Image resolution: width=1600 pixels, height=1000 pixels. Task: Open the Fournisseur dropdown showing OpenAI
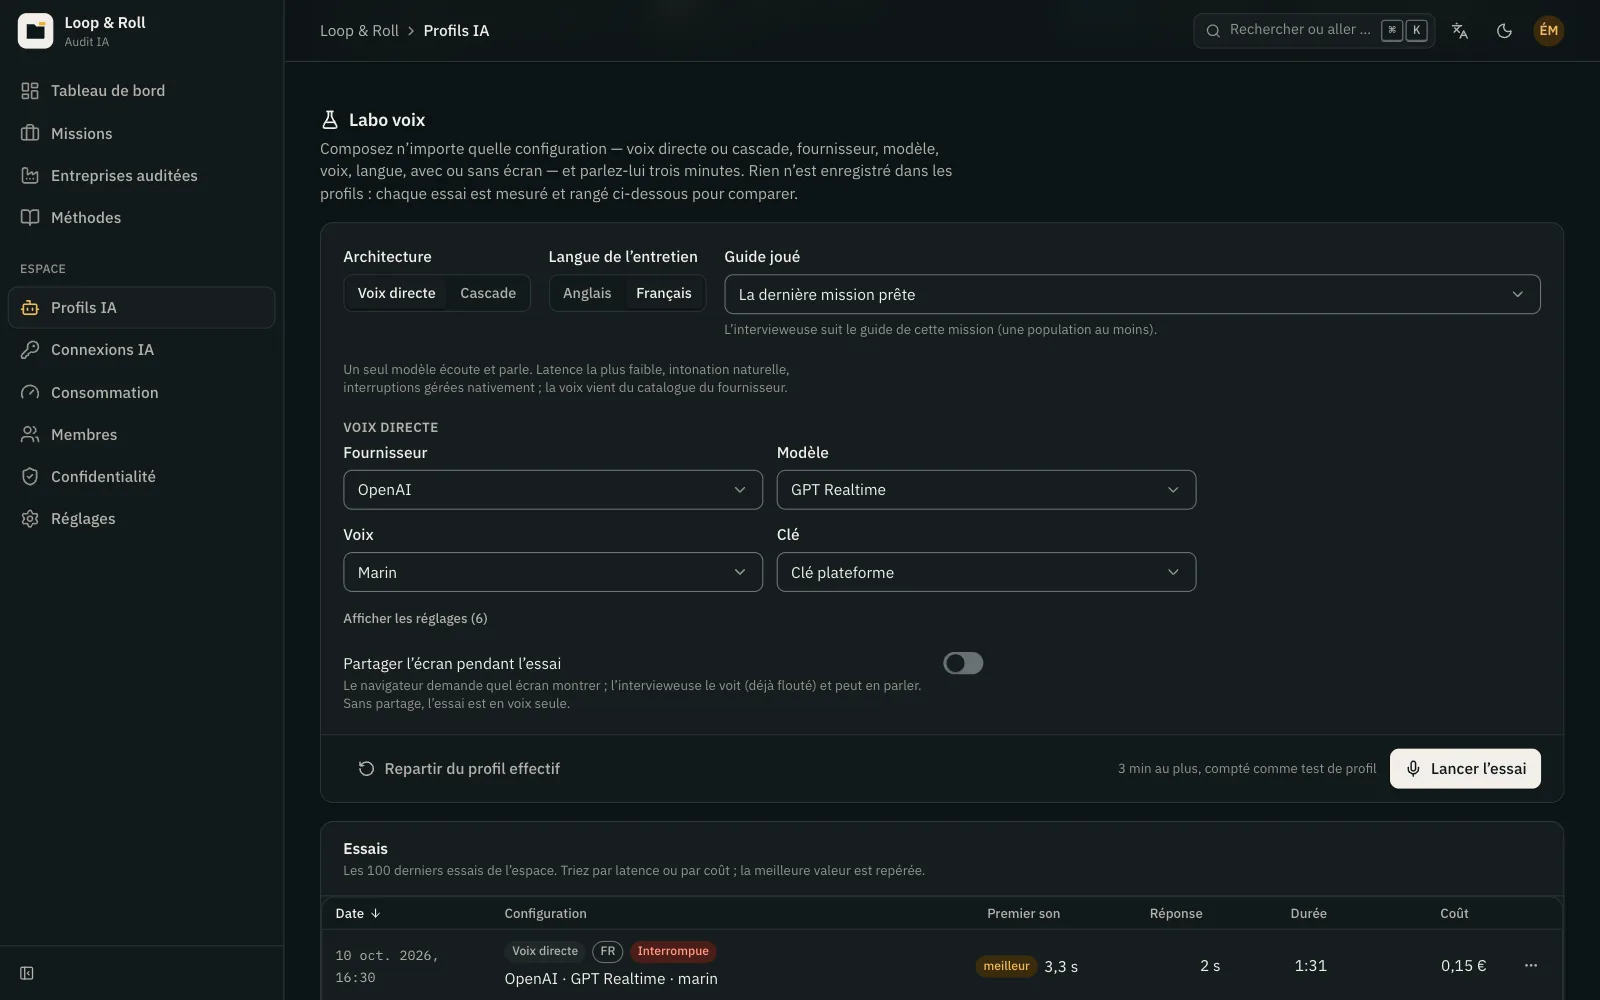553,490
